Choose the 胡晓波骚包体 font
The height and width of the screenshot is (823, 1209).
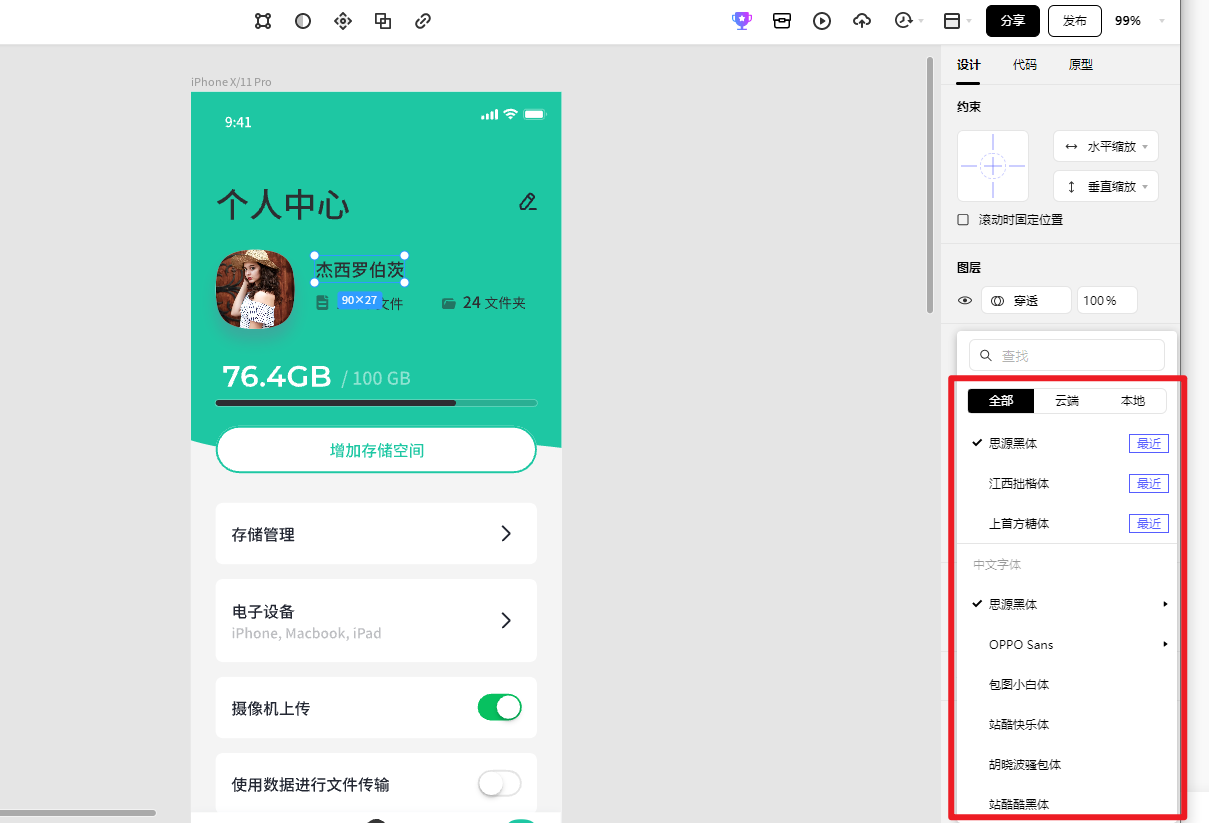point(1067,764)
